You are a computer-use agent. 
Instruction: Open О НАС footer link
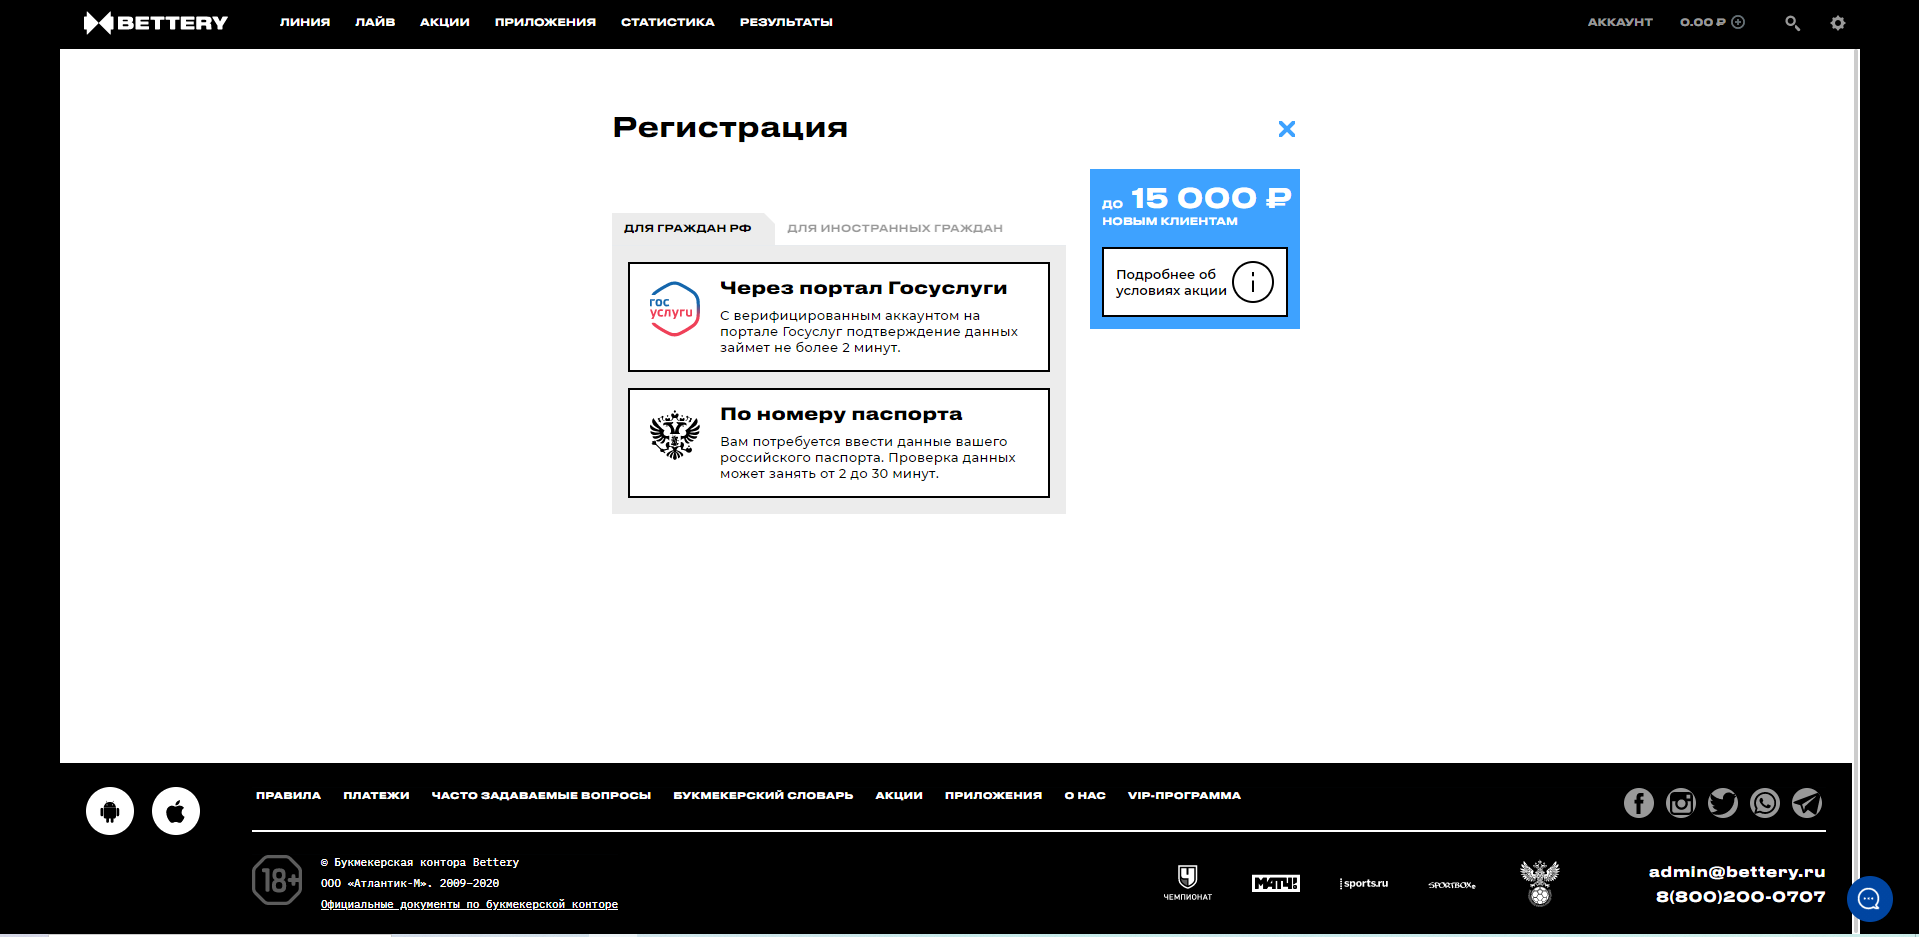tap(1085, 796)
